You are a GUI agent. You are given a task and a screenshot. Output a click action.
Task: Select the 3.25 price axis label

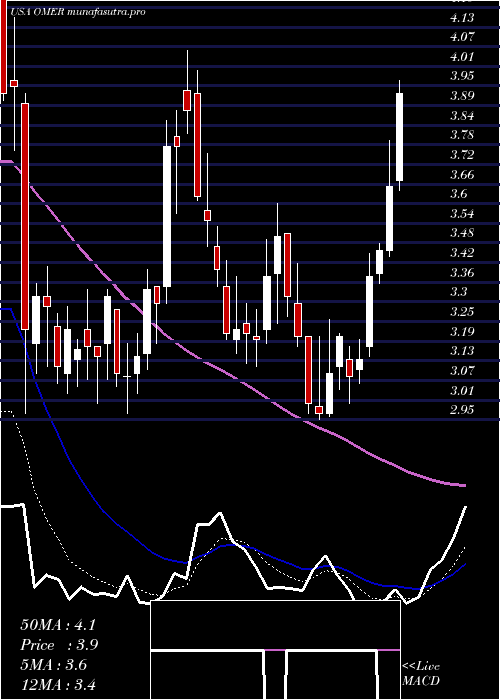click(462, 312)
